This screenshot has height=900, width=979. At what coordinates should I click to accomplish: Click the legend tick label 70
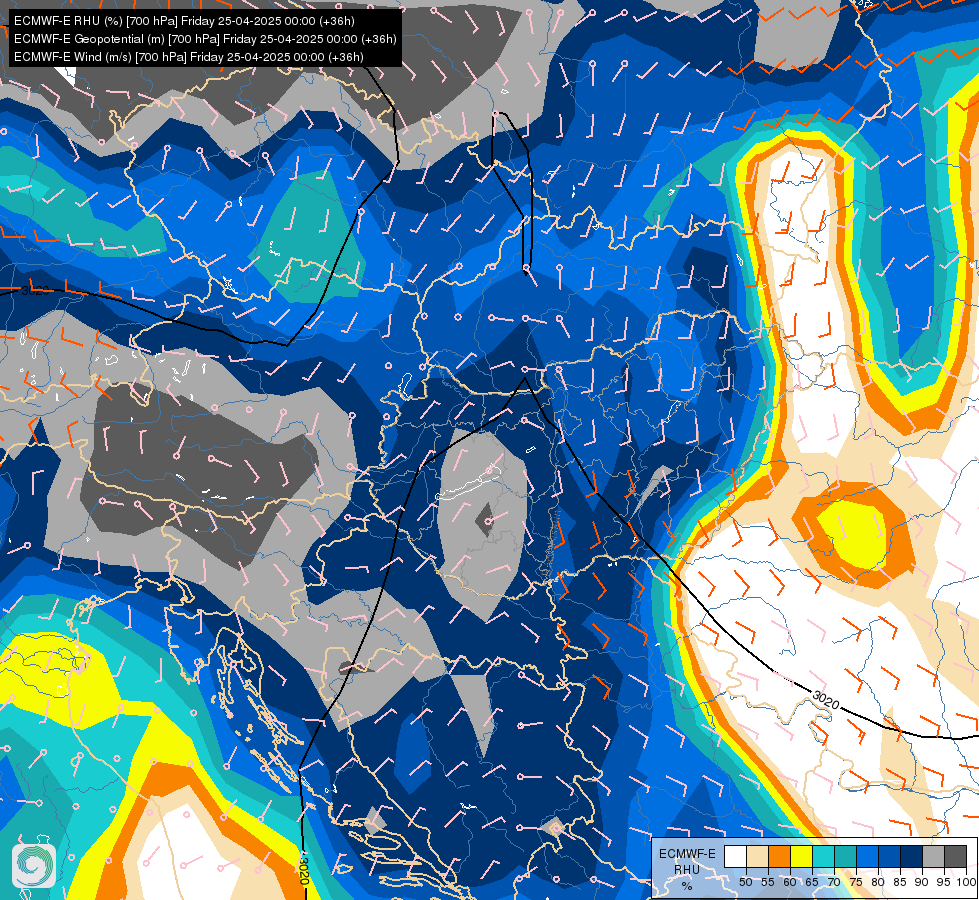pyautogui.click(x=834, y=882)
